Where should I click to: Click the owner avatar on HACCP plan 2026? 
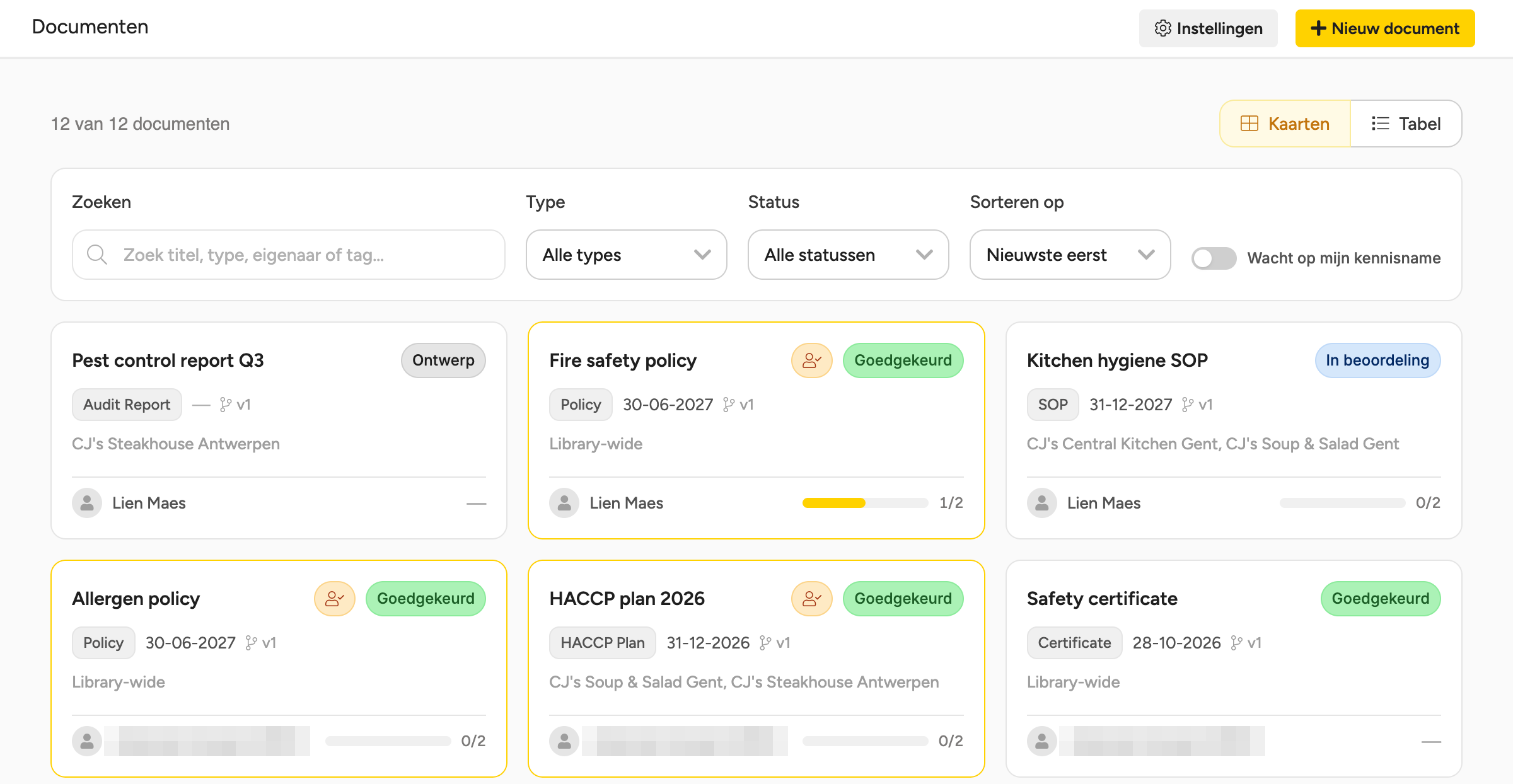564,741
